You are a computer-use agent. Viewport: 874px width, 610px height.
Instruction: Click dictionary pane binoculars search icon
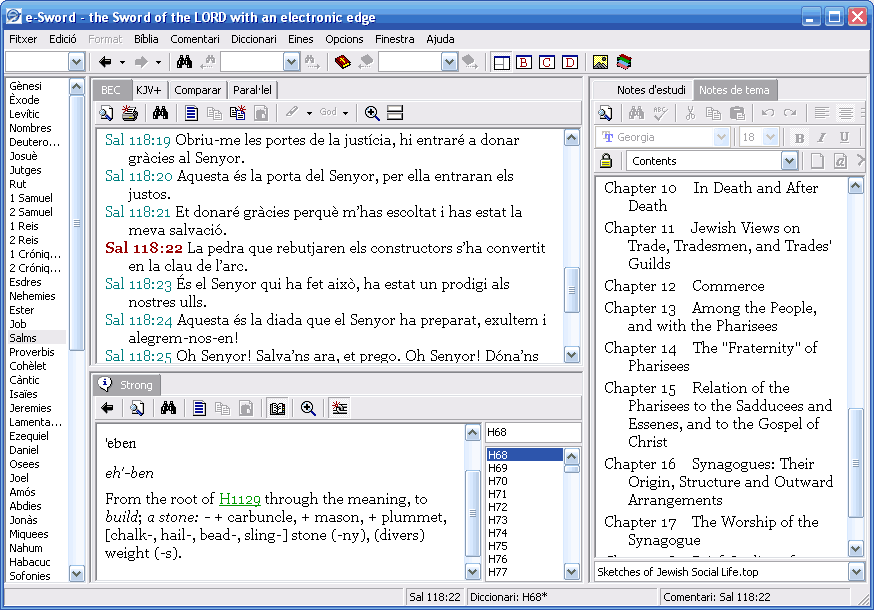point(168,408)
